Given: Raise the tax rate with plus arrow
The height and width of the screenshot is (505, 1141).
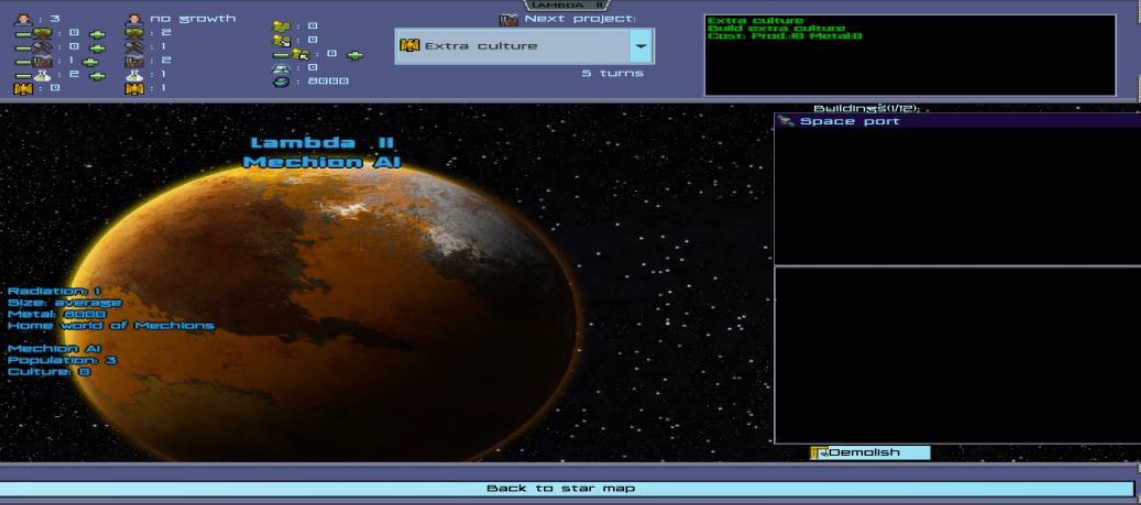Looking at the screenshot, I should (x=355, y=55).
